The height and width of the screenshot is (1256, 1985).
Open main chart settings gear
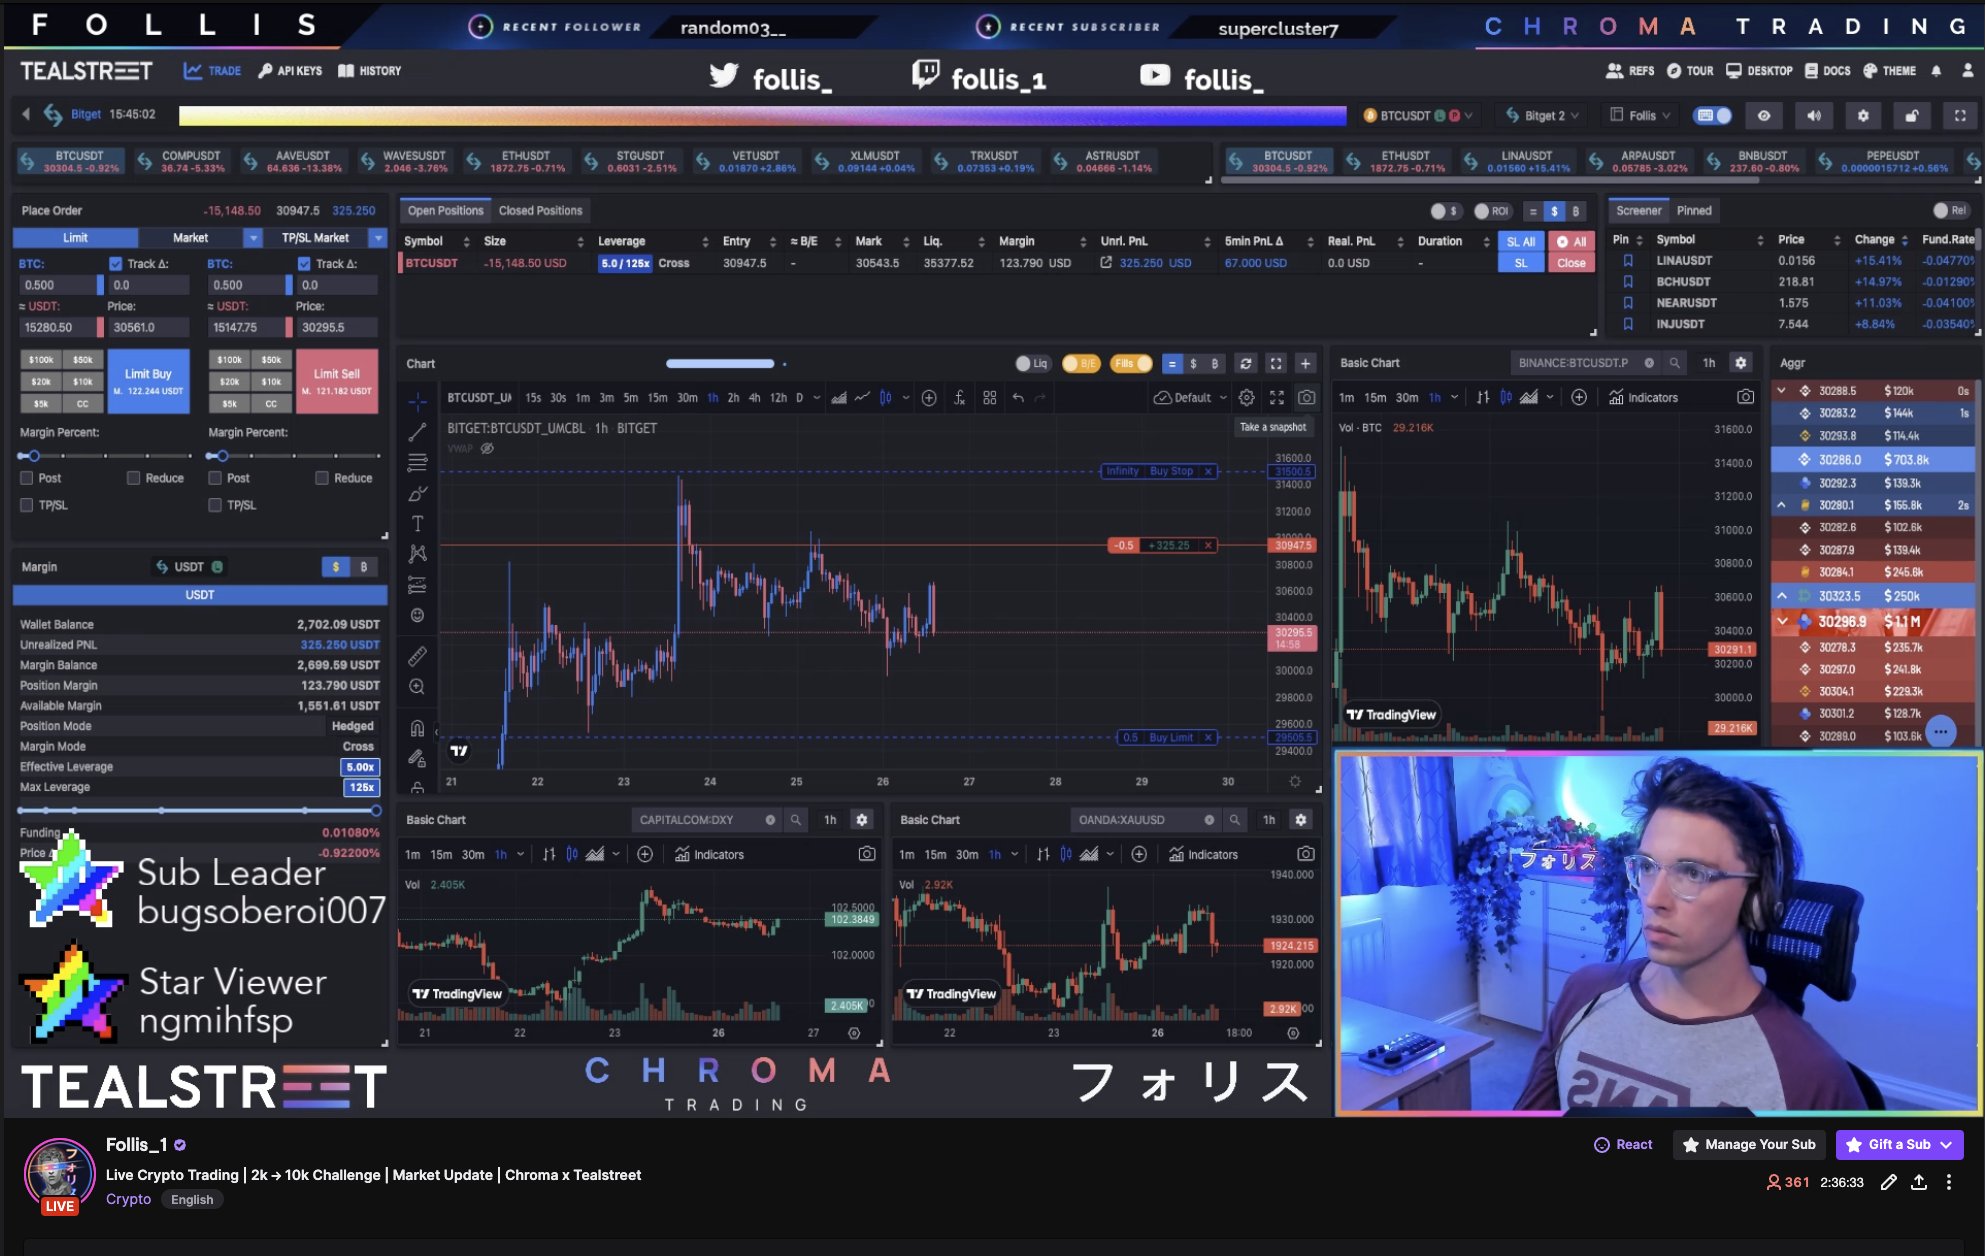(x=1246, y=398)
